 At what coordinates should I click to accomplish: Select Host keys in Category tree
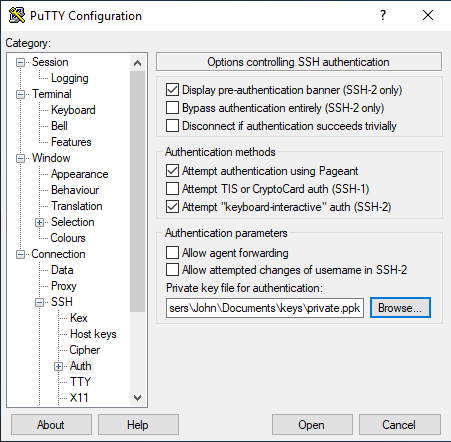coord(93,334)
